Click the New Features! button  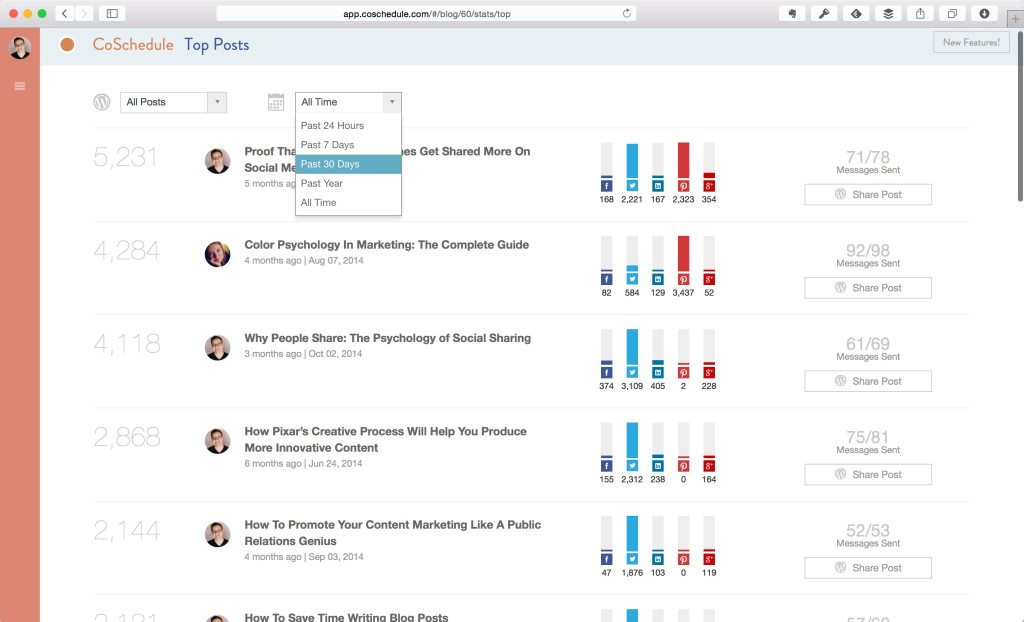[970, 42]
